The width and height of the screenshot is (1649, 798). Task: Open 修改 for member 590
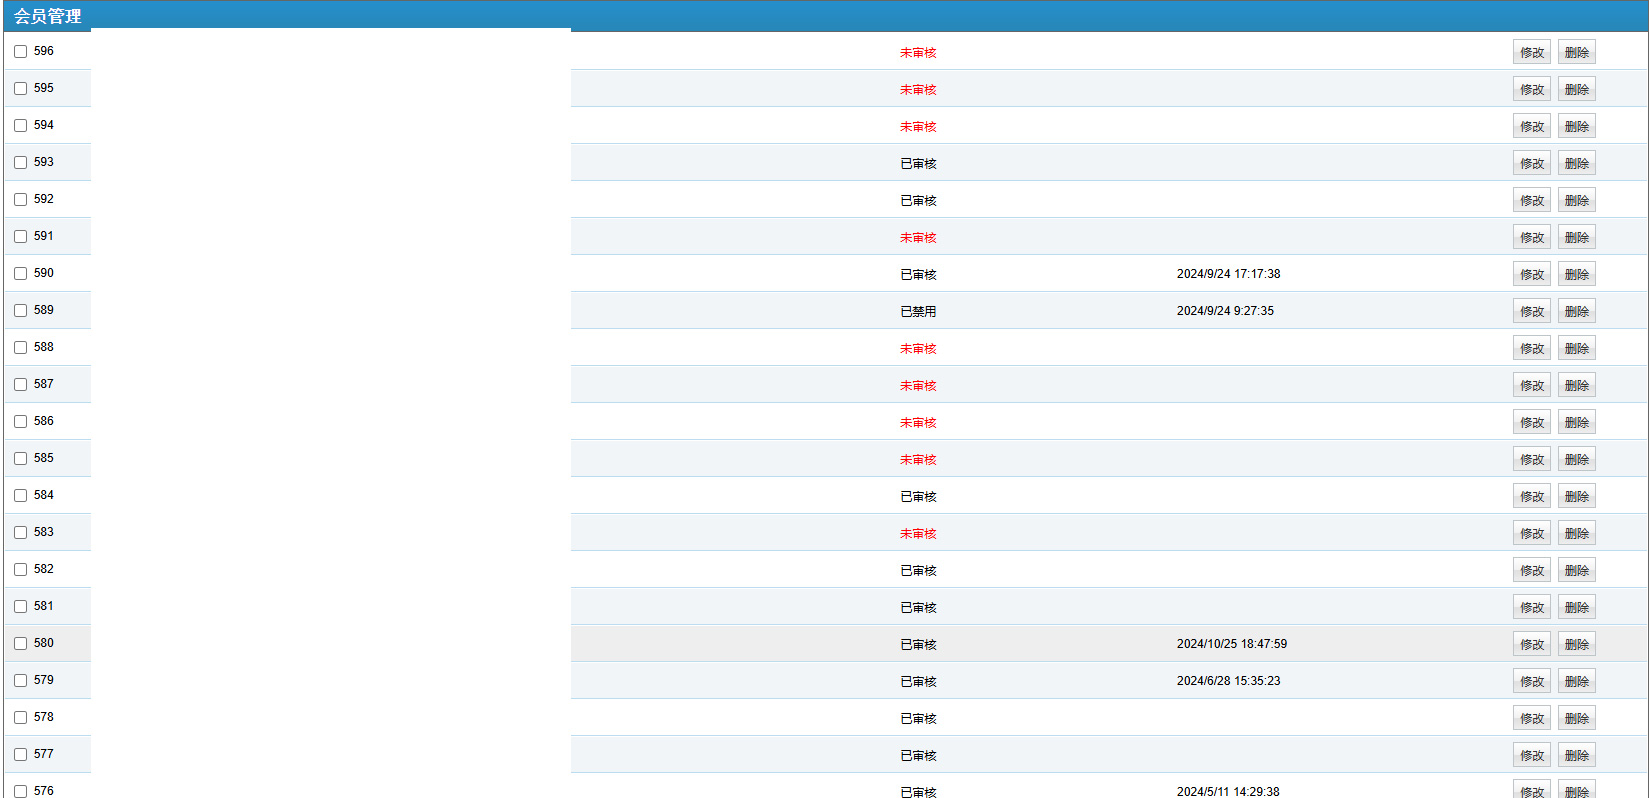click(1531, 275)
